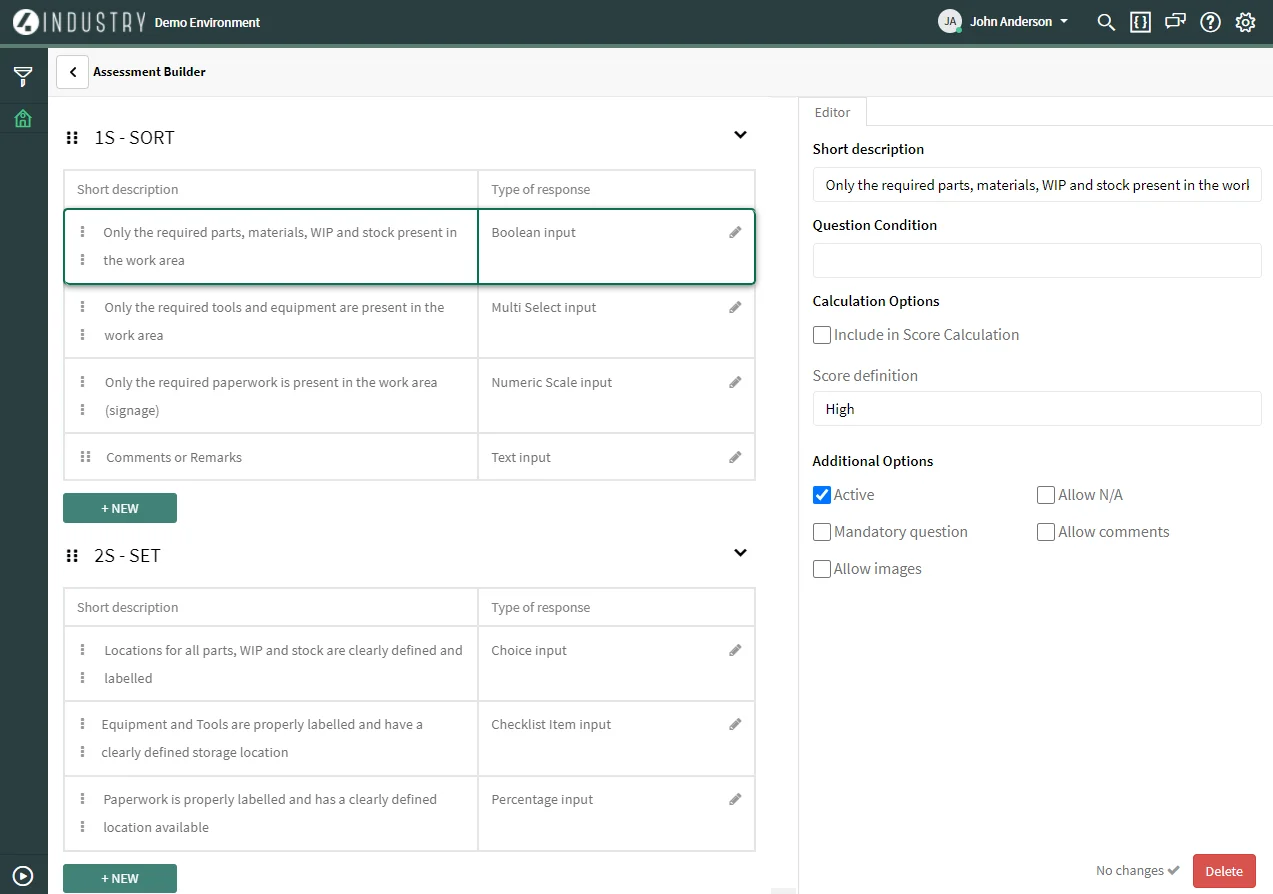Check the Allow N/A checkbox
This screenshot has width=1273, height=894.
[1046, 495]
